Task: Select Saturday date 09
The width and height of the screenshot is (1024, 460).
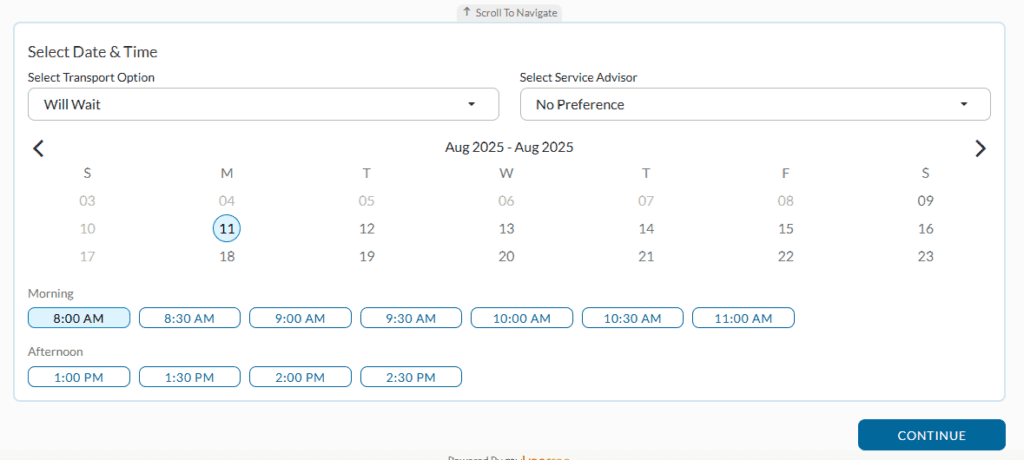Action: 925,201
